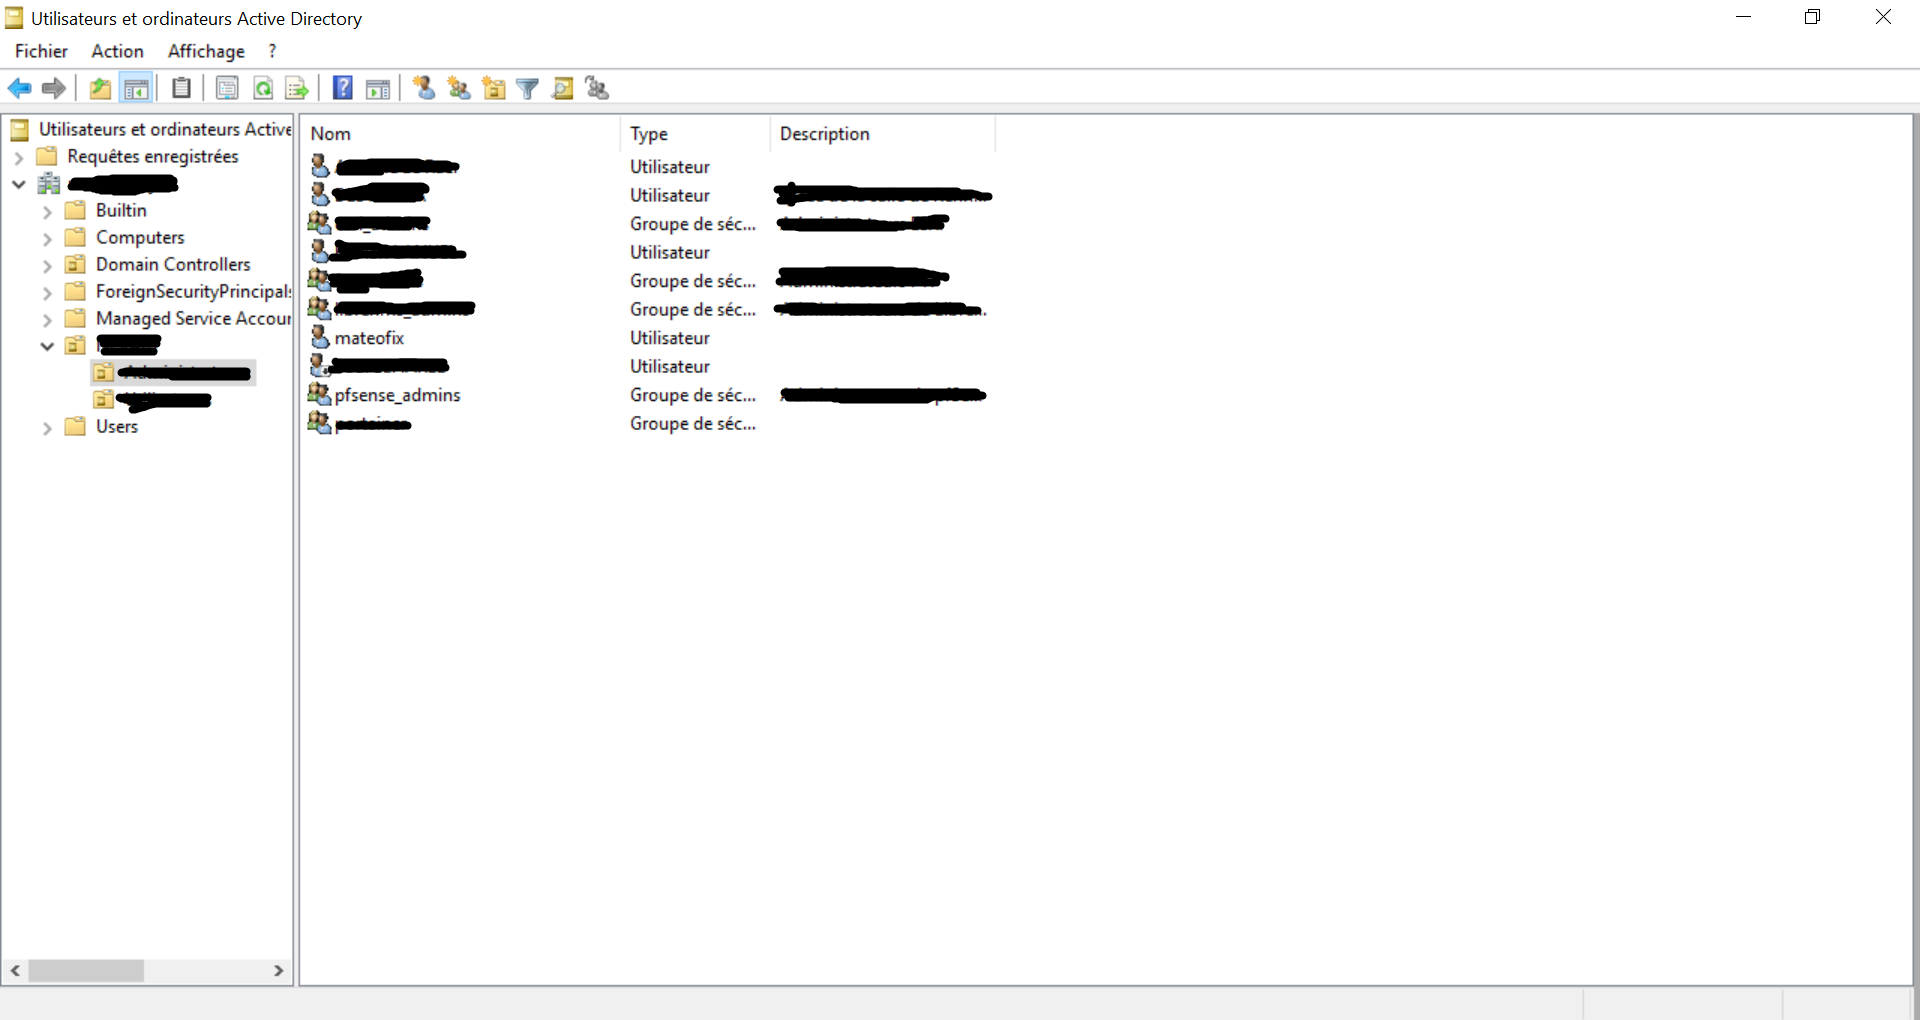Screen dimensions: 1920x1020
Task: Create a new group via the toolbar
Action: tap(459, 88)
